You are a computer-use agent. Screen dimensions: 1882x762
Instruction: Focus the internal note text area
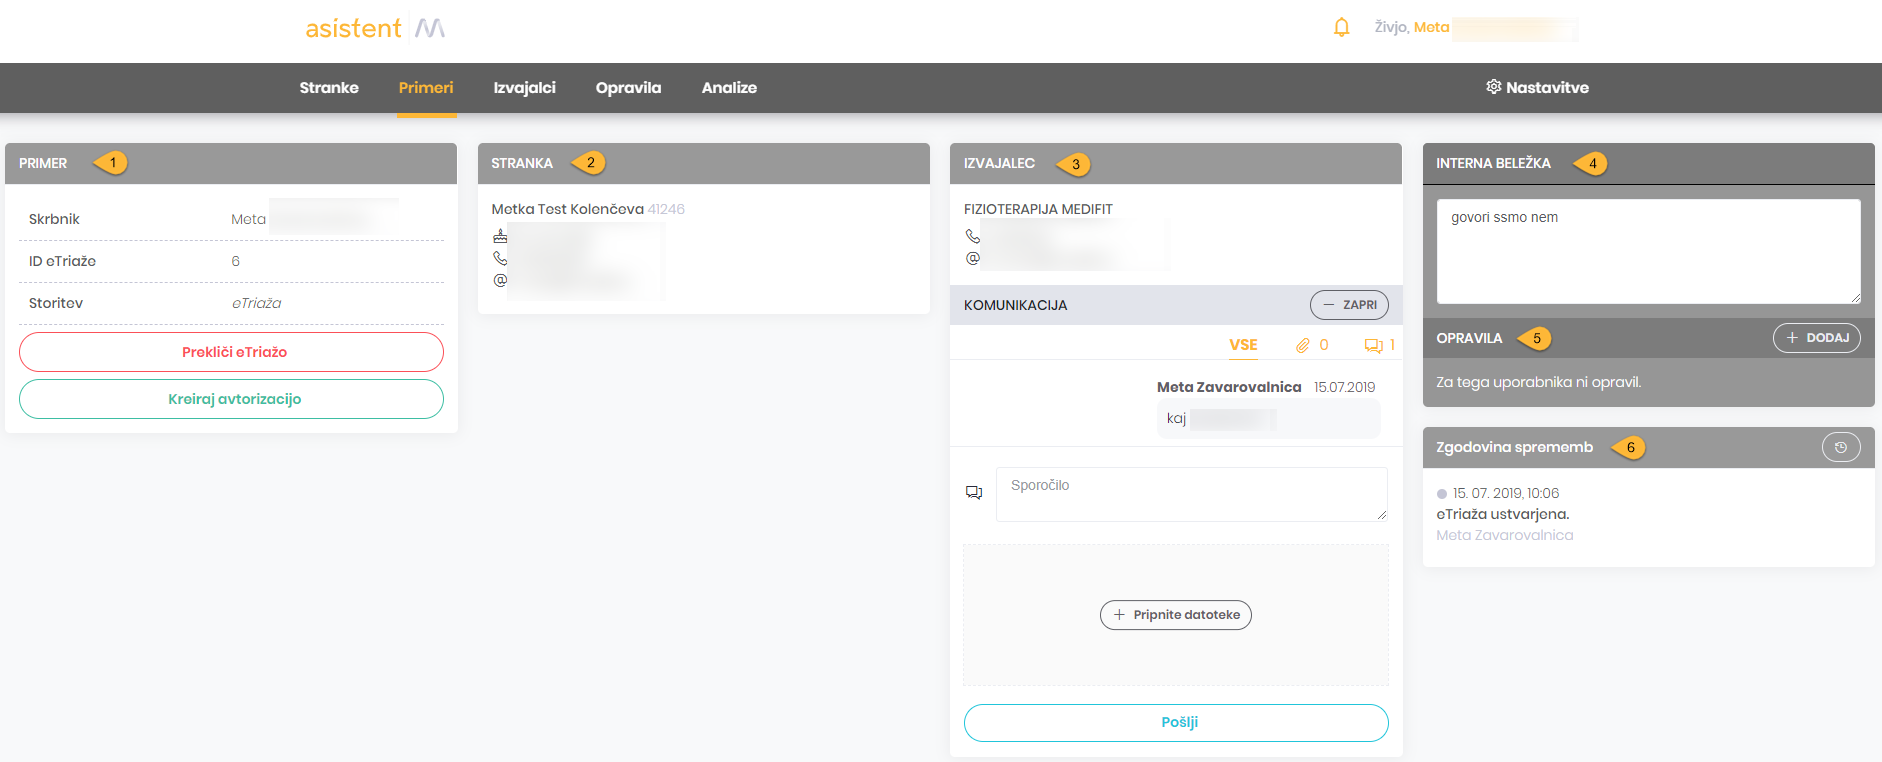pyautogui.click(x=1647, y=251)
